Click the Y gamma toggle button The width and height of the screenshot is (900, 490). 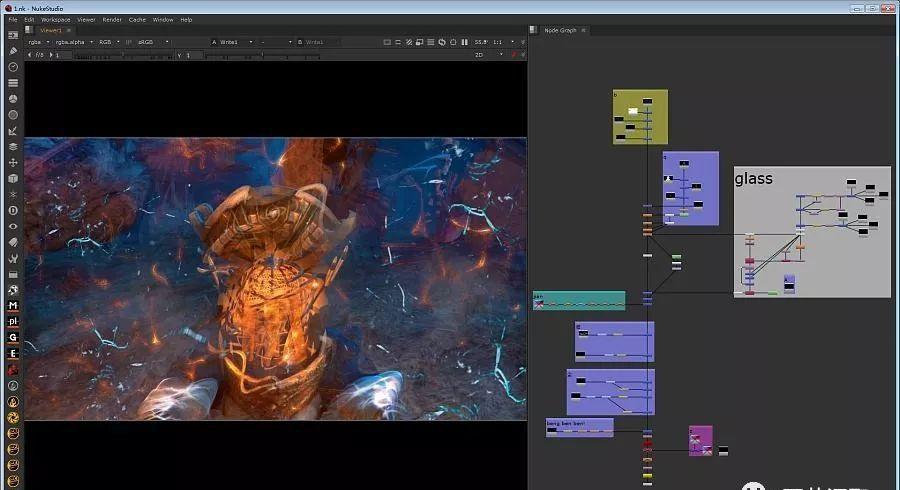tap(180, 55)
